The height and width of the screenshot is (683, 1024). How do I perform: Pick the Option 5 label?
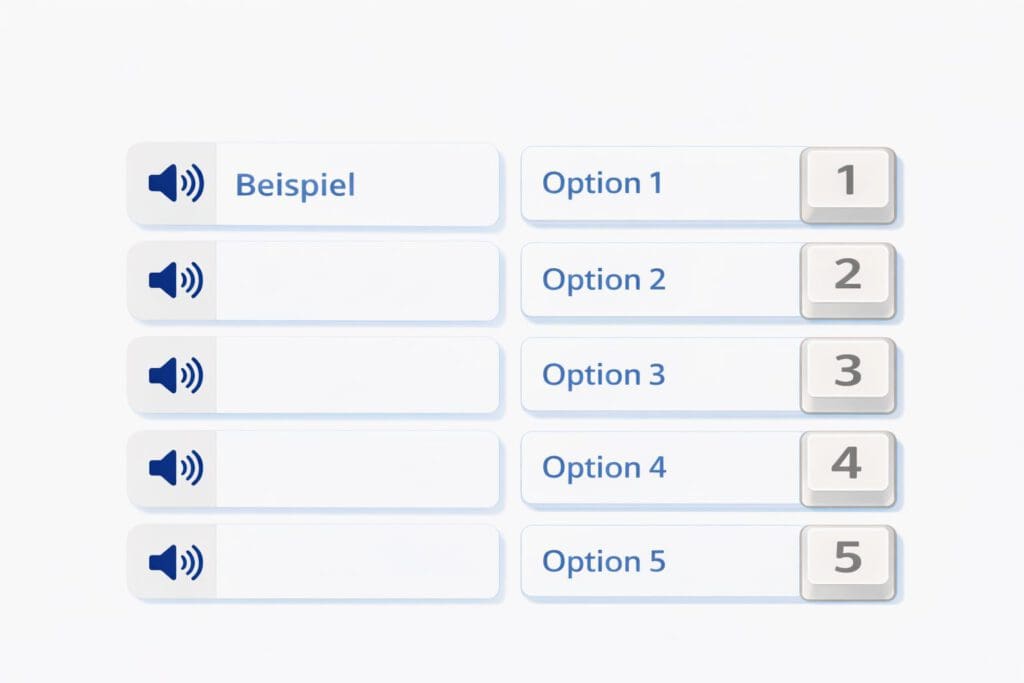pos(604,562)
